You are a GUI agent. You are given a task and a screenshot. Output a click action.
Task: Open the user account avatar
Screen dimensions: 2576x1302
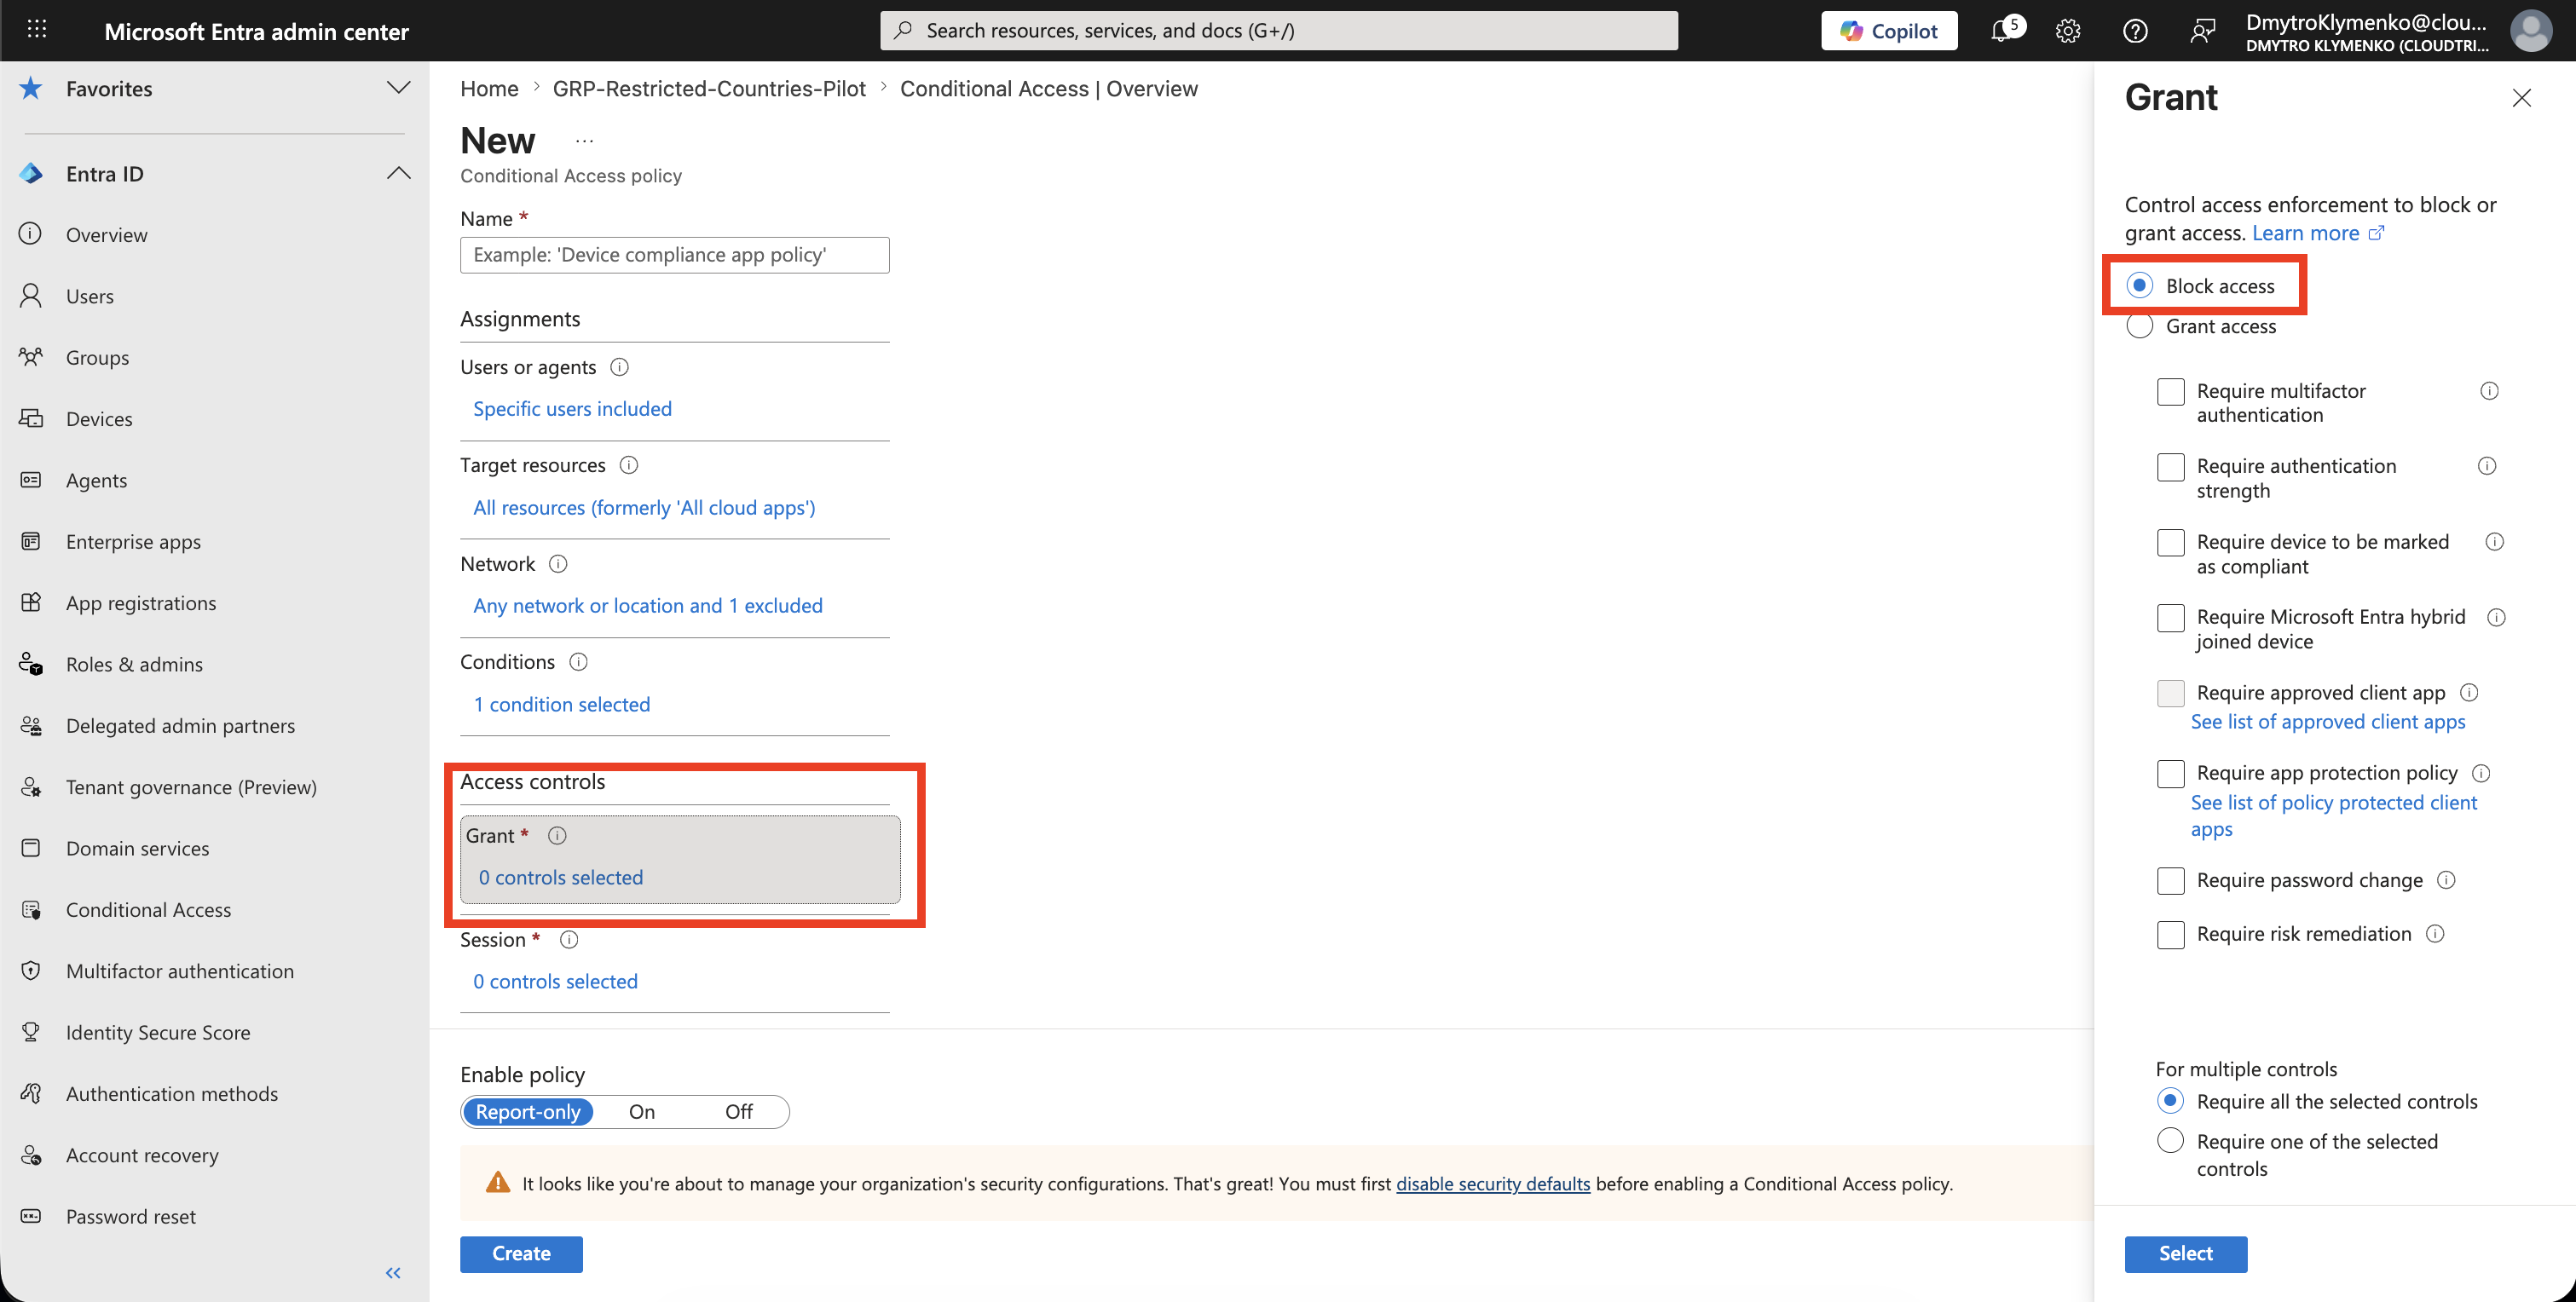click(x=2531, y=31)
